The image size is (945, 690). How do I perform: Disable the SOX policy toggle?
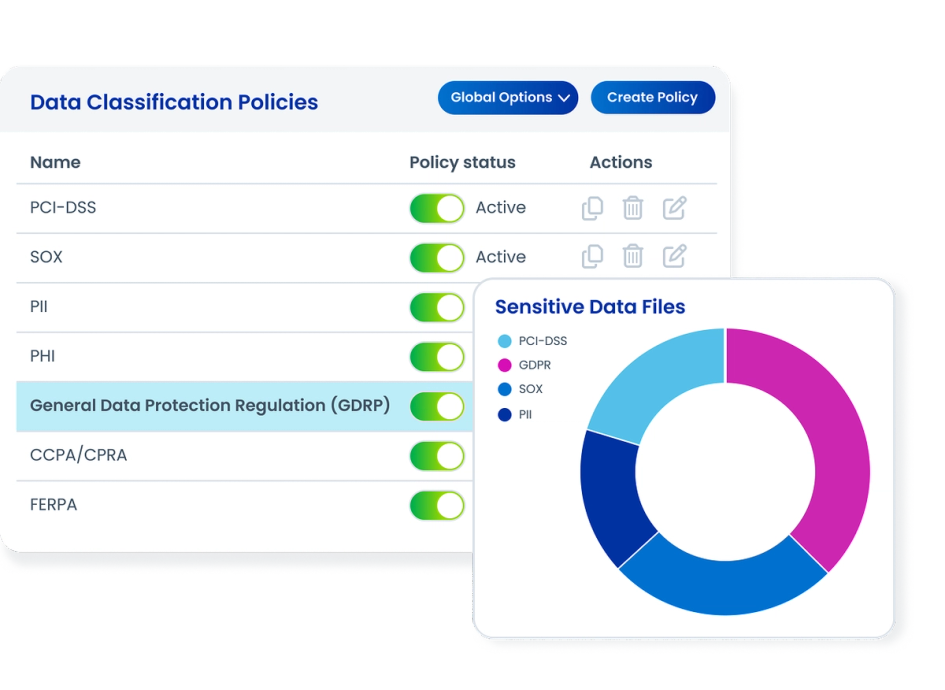pyautogui.click(x=437, y=258)
